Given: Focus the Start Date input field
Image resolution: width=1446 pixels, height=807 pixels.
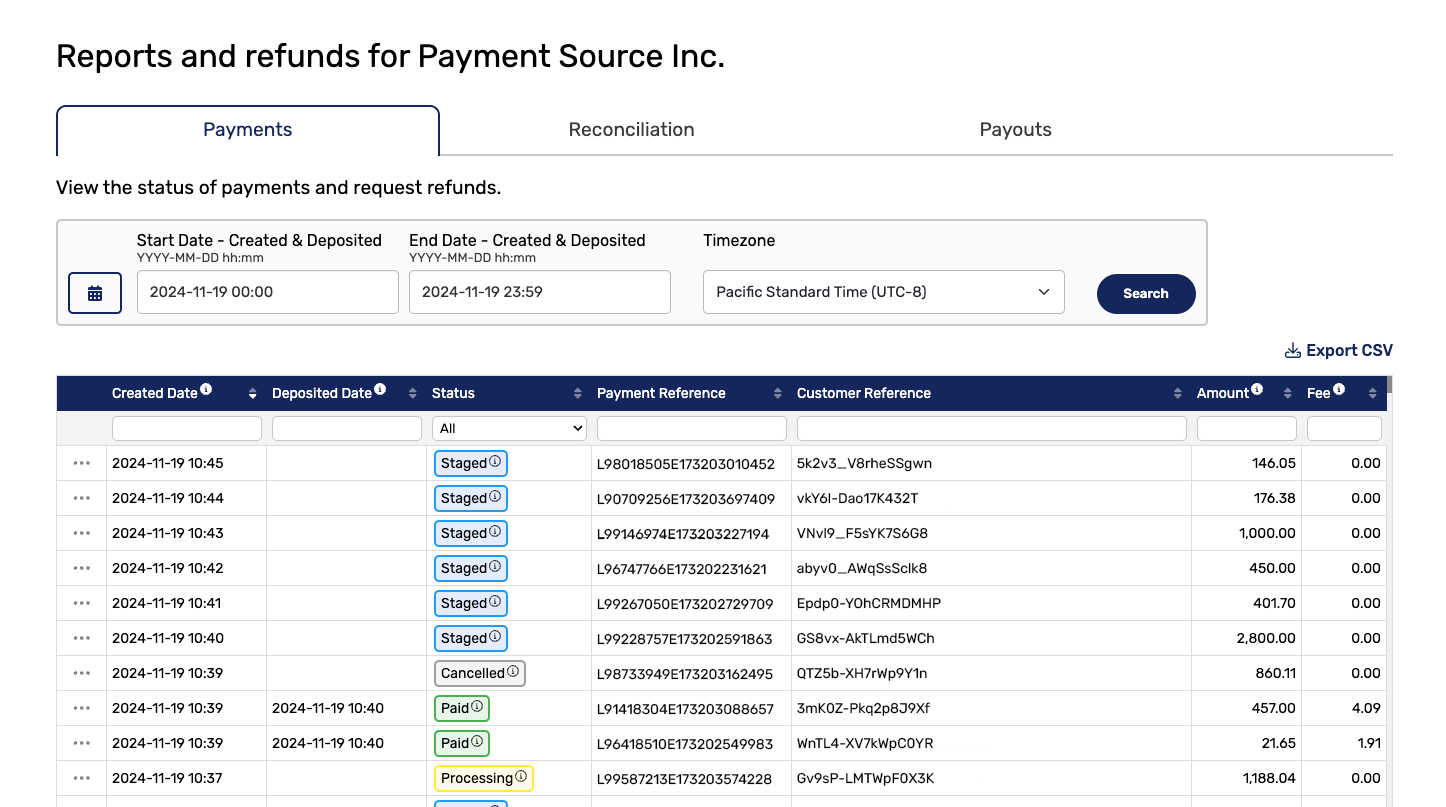Looking at the screenshot, I should click(x=268, y=292).
